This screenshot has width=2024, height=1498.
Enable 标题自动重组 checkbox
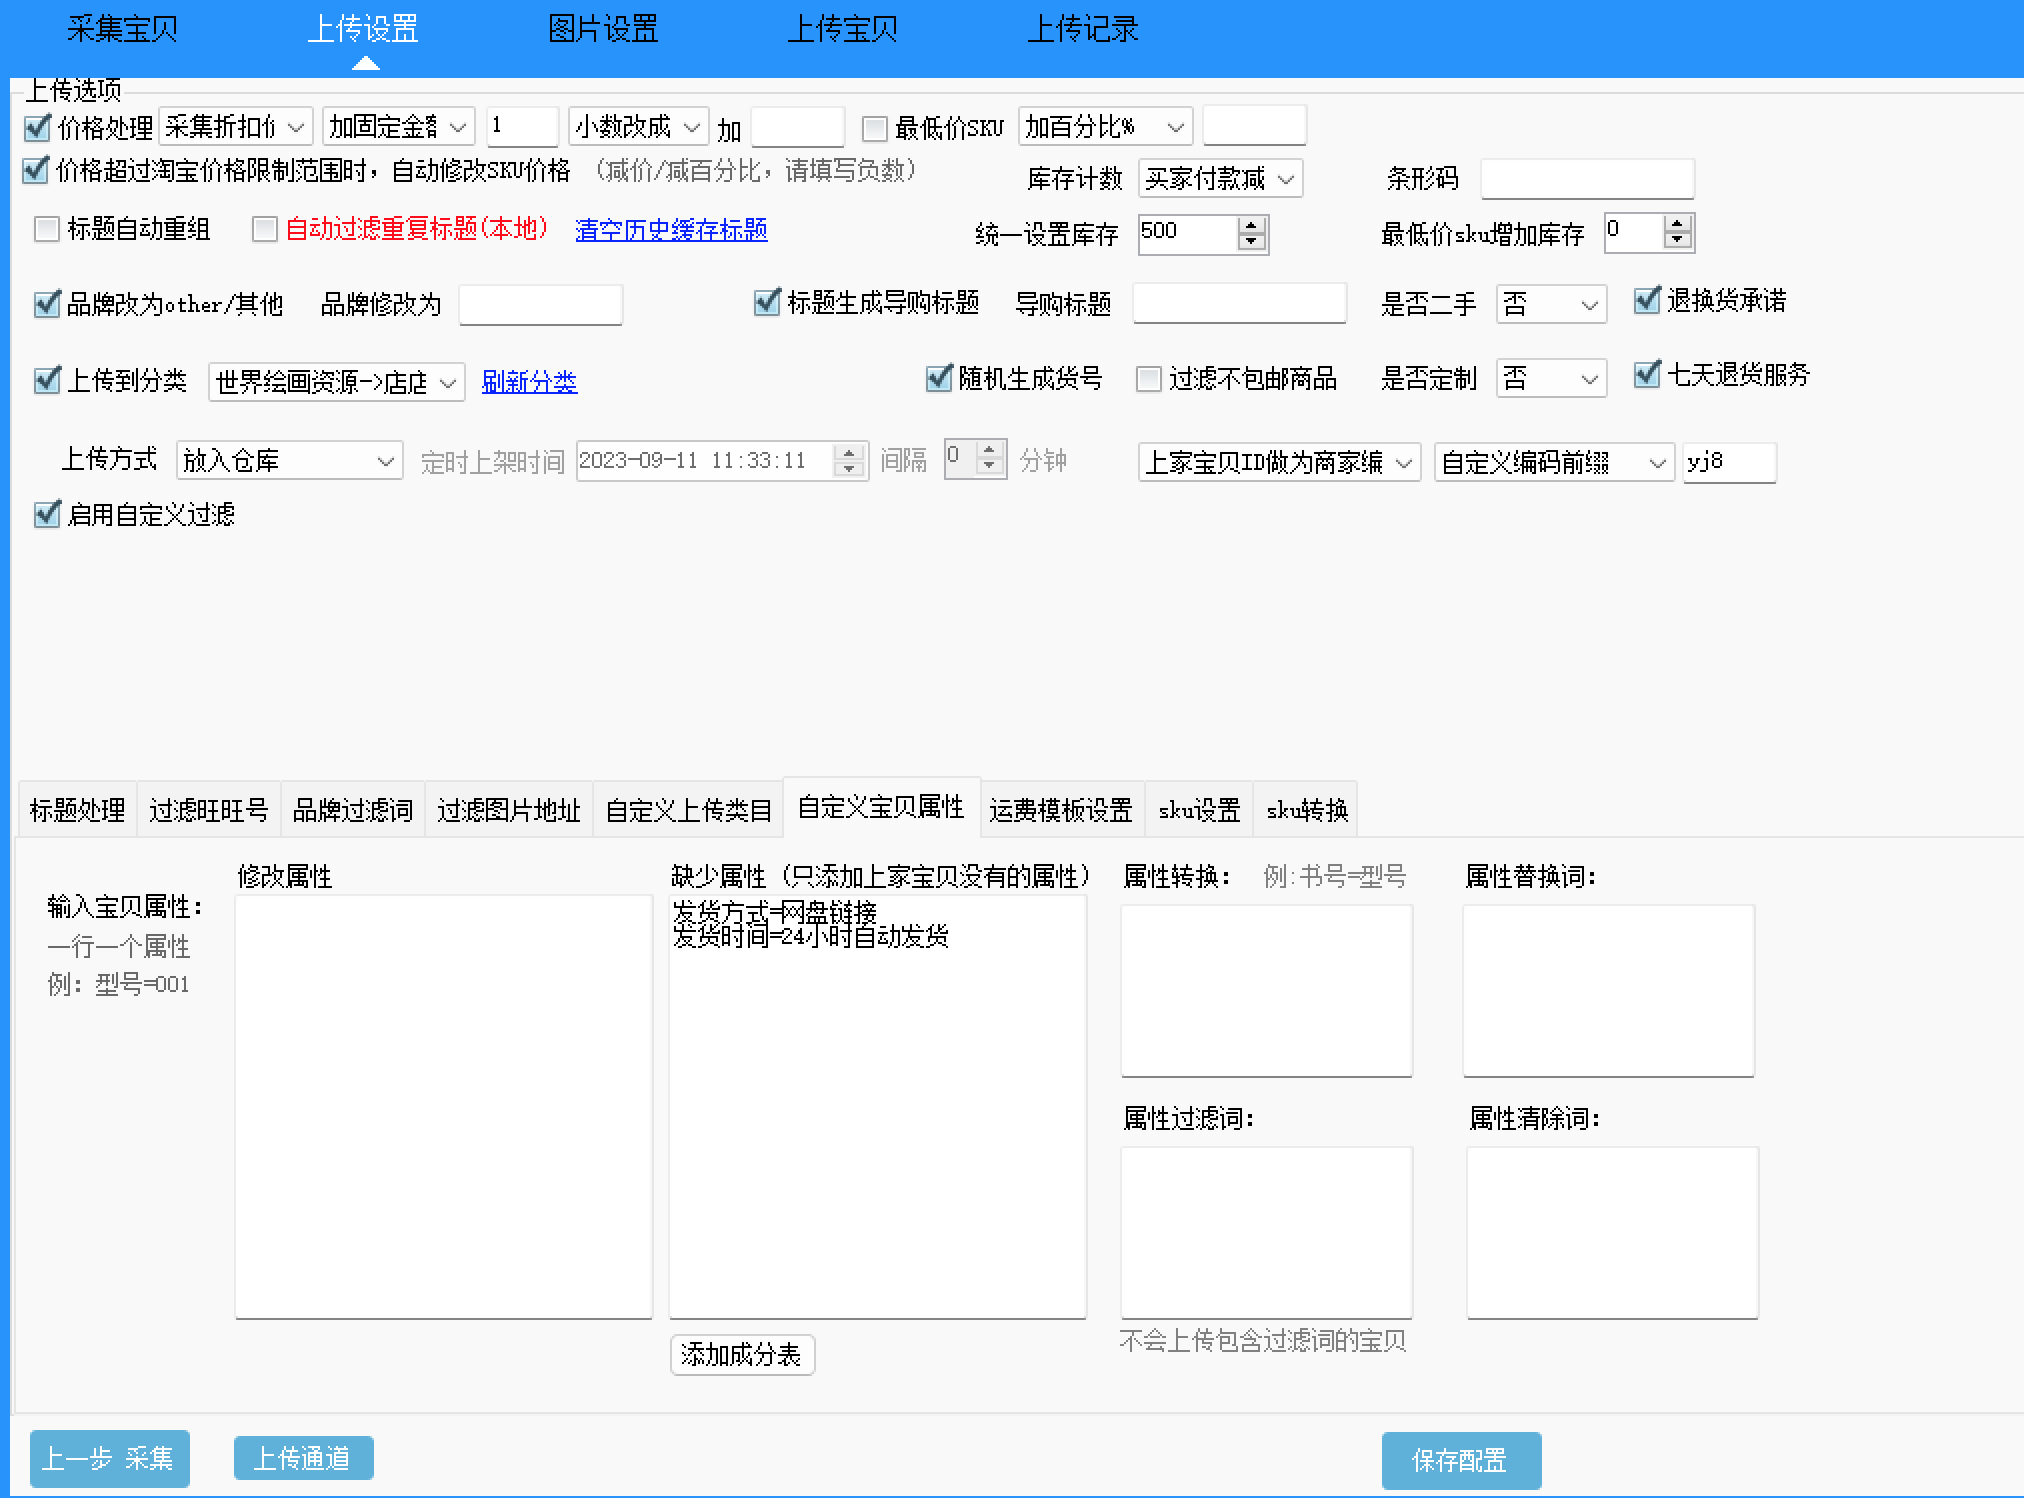[47, 230]
